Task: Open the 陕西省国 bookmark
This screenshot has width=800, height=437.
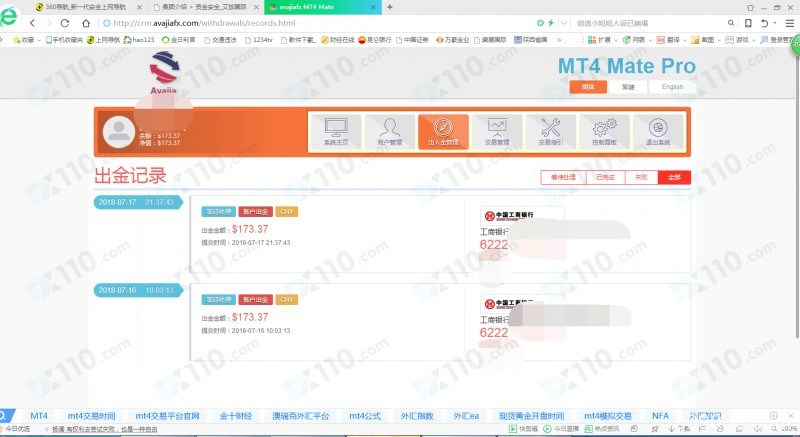Action: point(531,40)
